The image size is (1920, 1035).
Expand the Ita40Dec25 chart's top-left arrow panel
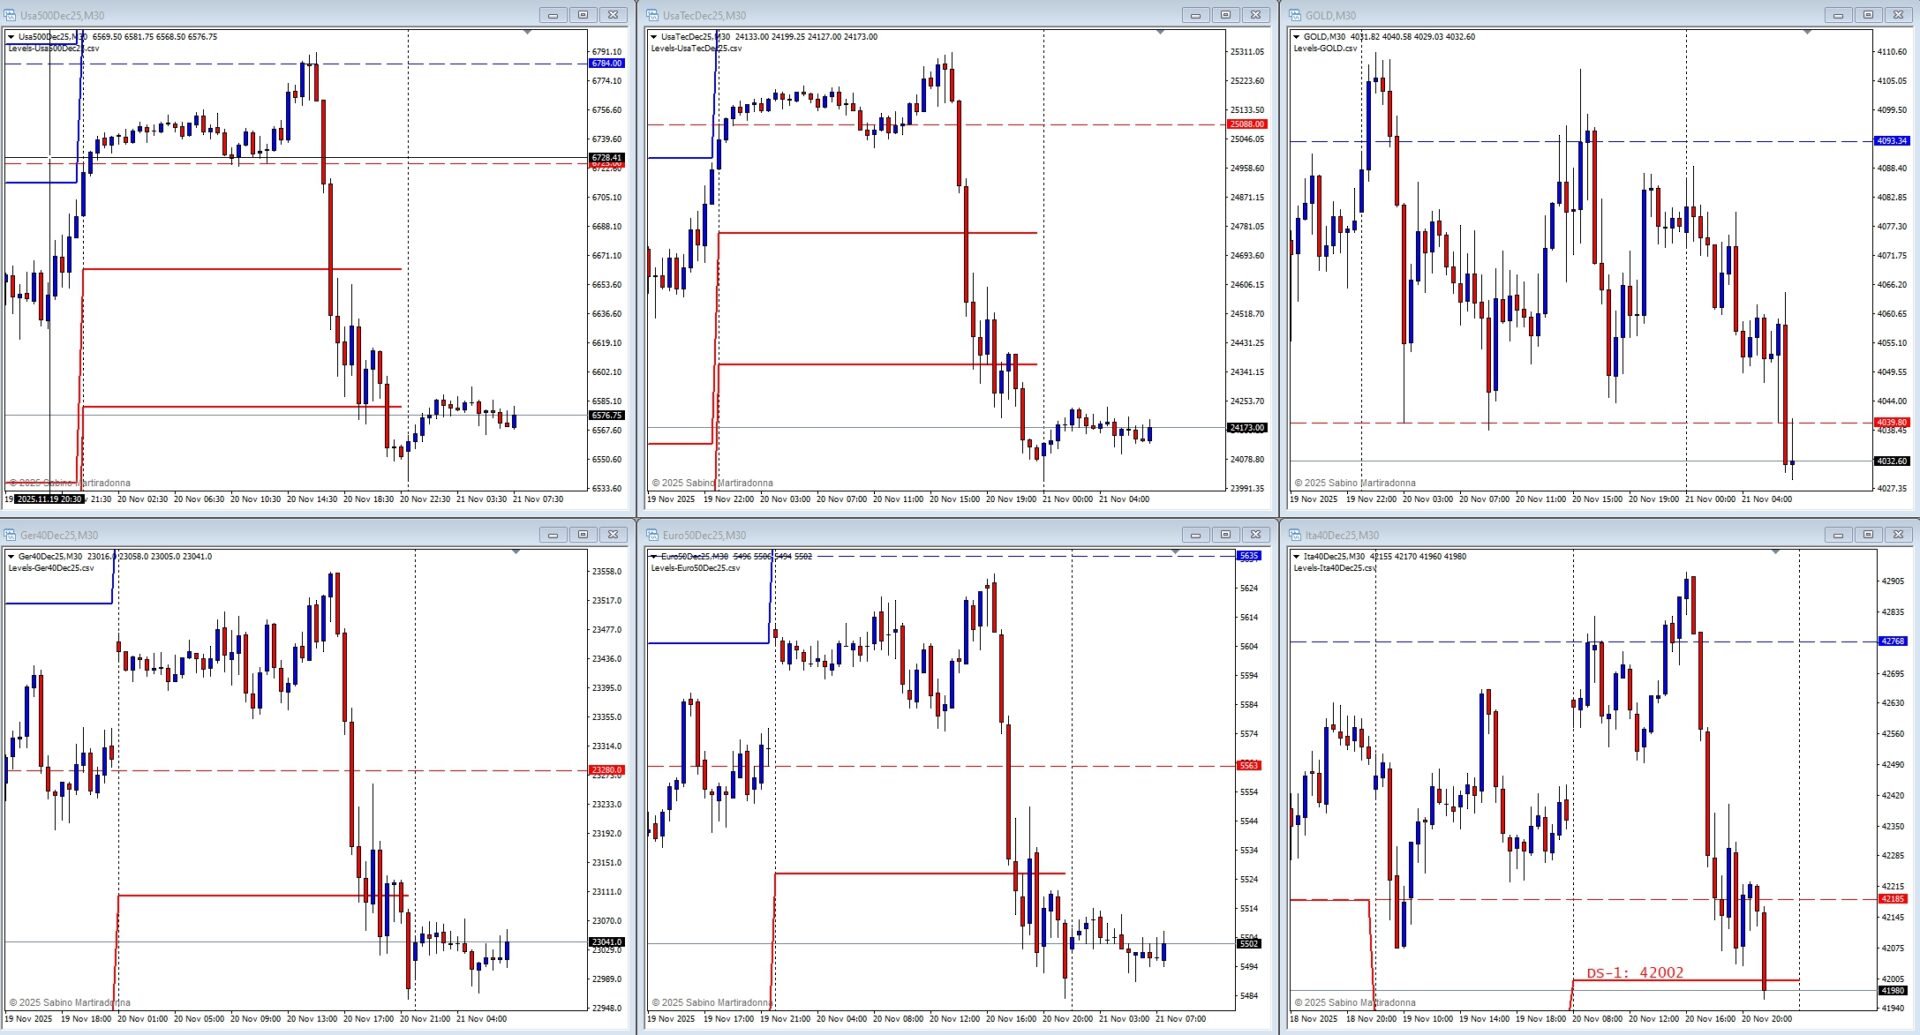[1296, 557]
